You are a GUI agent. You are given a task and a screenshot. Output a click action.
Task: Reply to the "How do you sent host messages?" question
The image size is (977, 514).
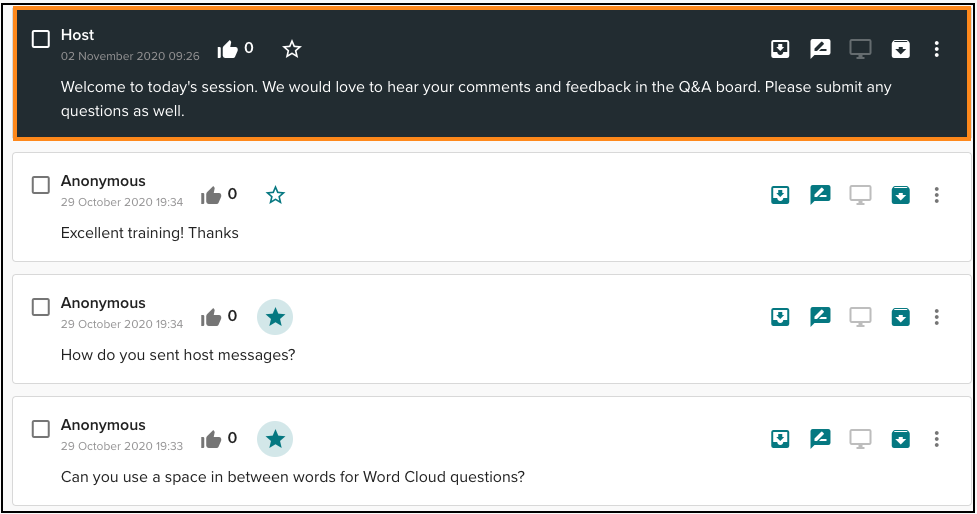[820, 317]
